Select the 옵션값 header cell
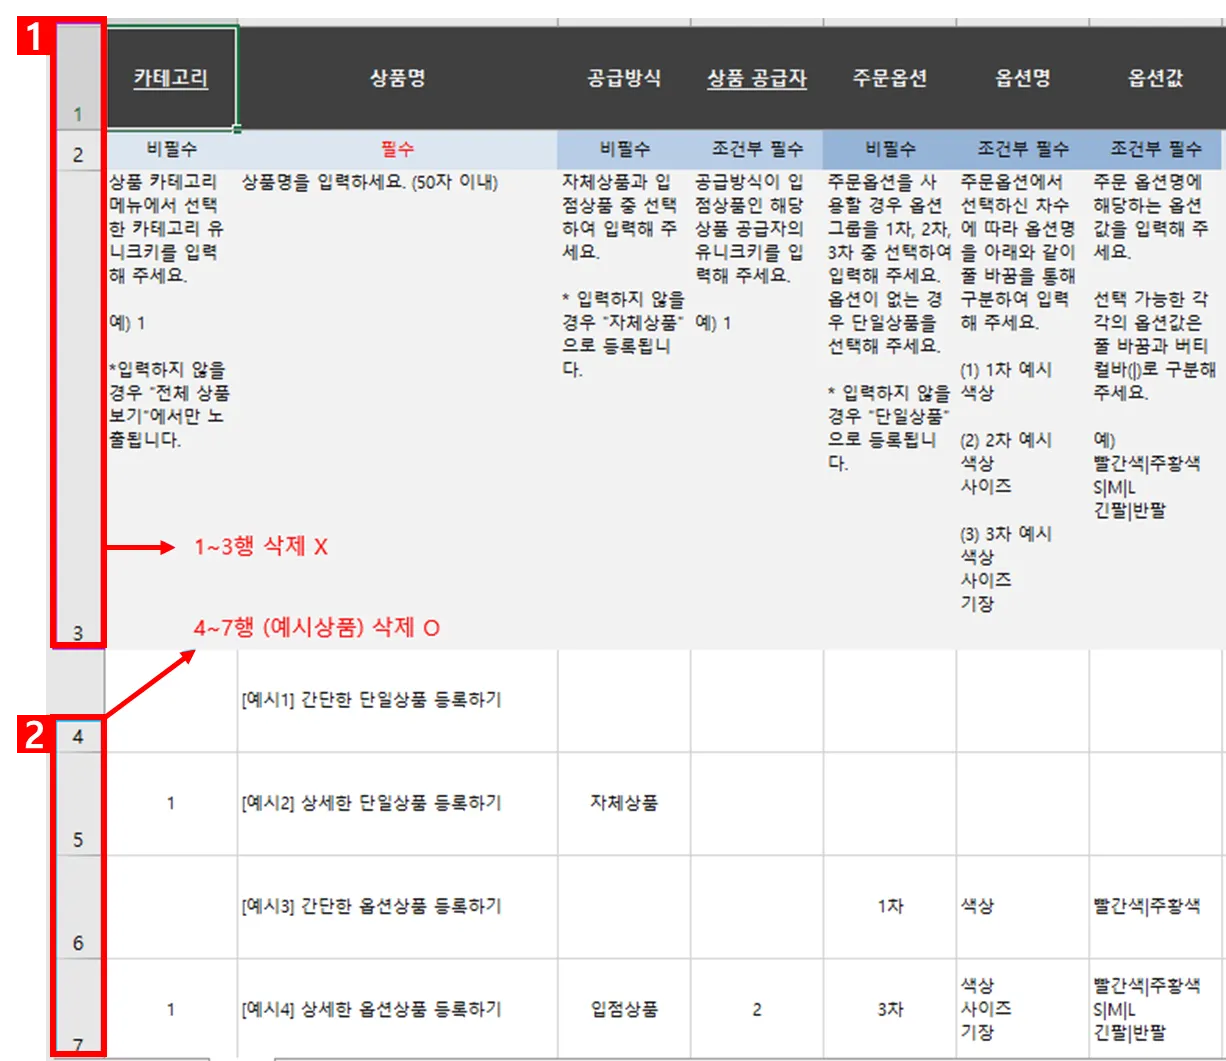Image resolution: width=1226 pixels, height=1061 pixels. tap(1156, 79)
